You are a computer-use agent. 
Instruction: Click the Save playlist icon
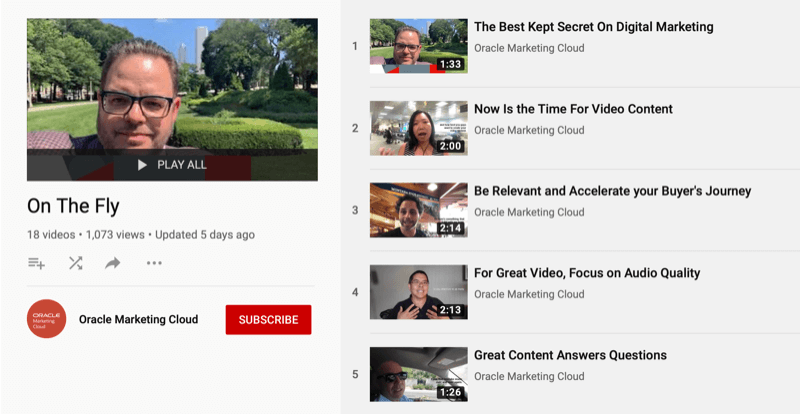[36, 263]
